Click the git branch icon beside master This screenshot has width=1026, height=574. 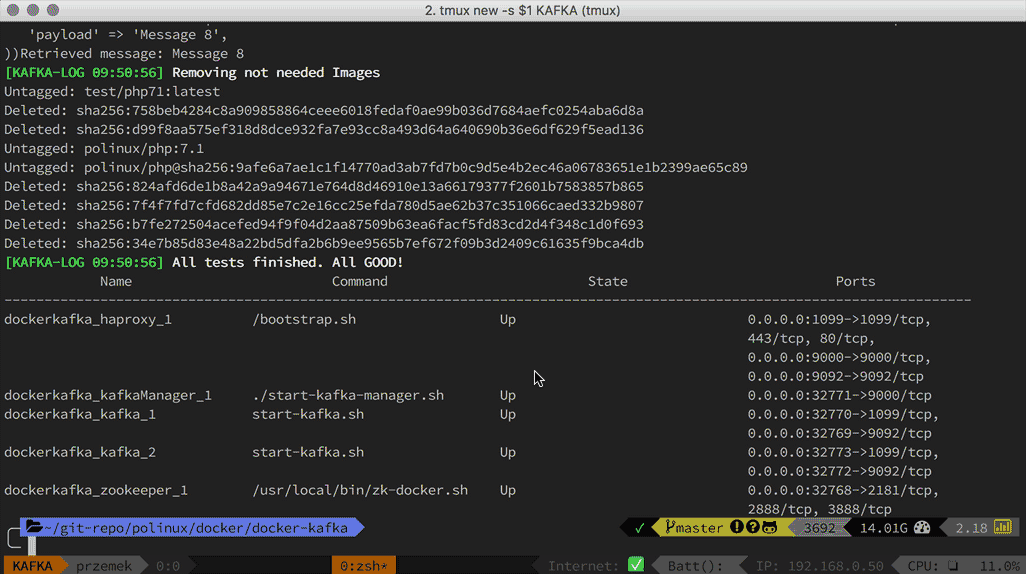click(x=670, y=527)
